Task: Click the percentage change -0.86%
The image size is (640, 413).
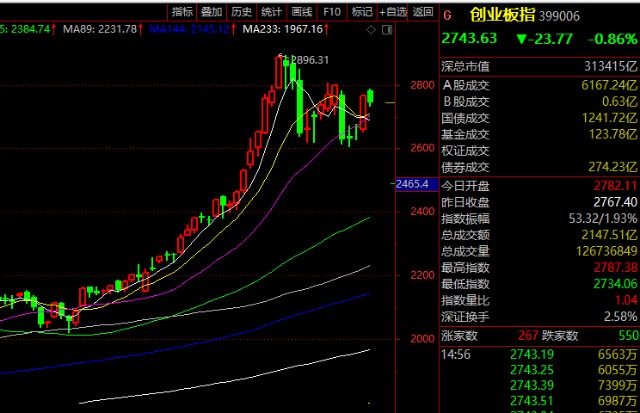Action: tap(612, 39)
